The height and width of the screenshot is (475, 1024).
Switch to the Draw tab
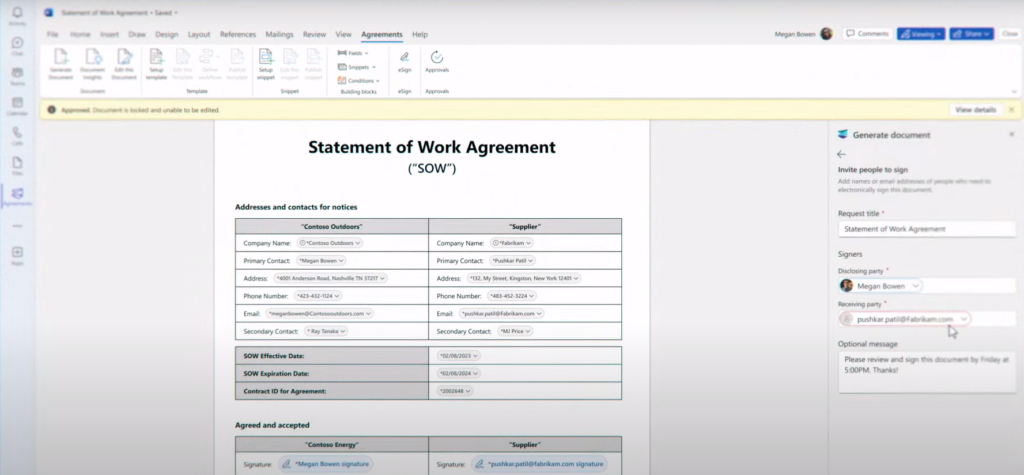click(x=137, y=34)
